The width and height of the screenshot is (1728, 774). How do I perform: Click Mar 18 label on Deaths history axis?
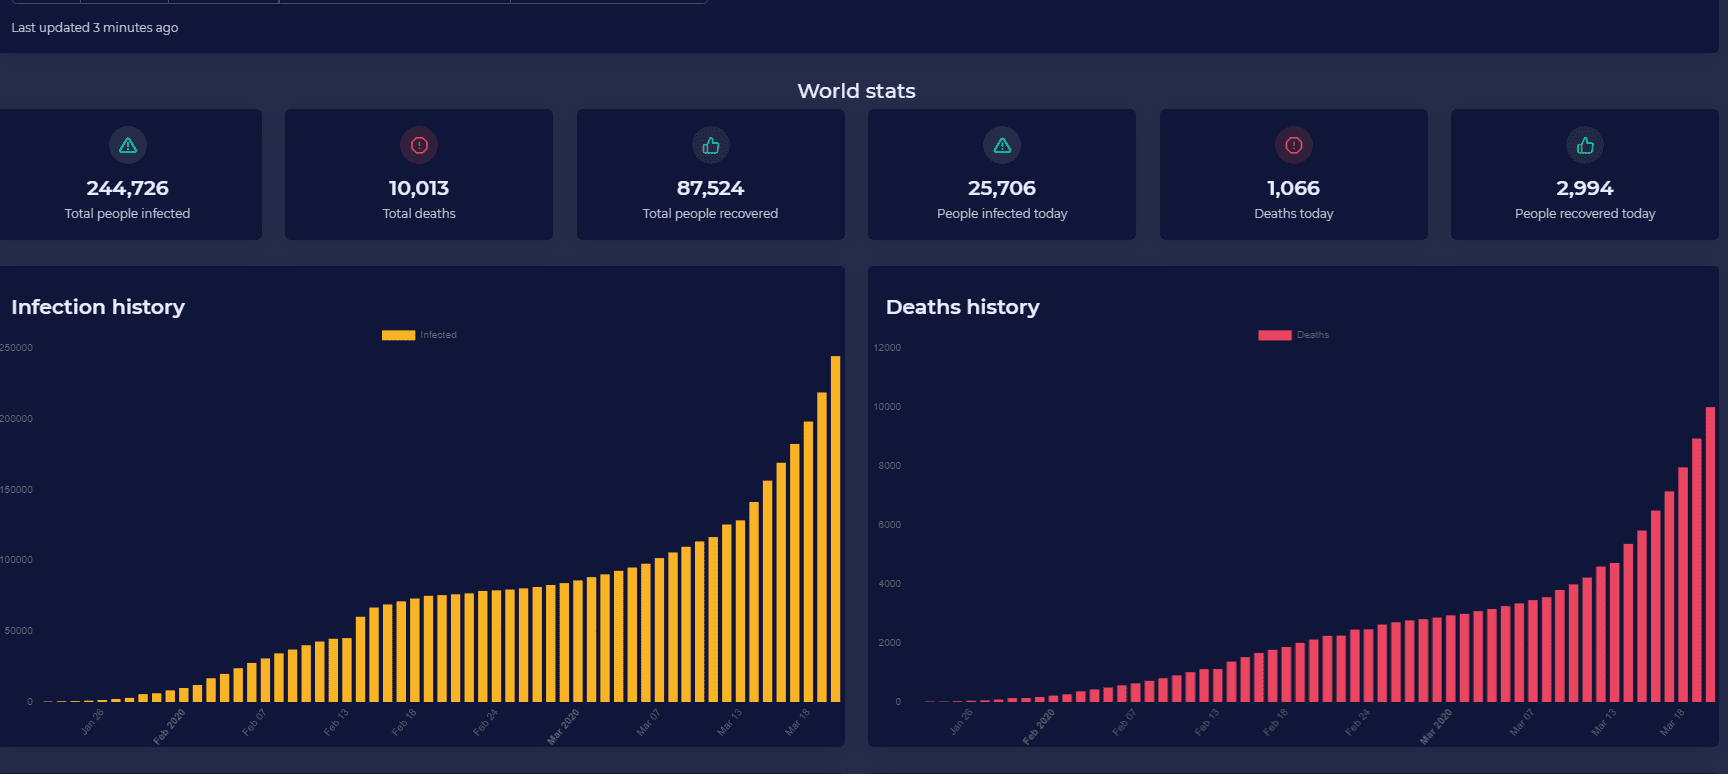[x=1672, y=722]
